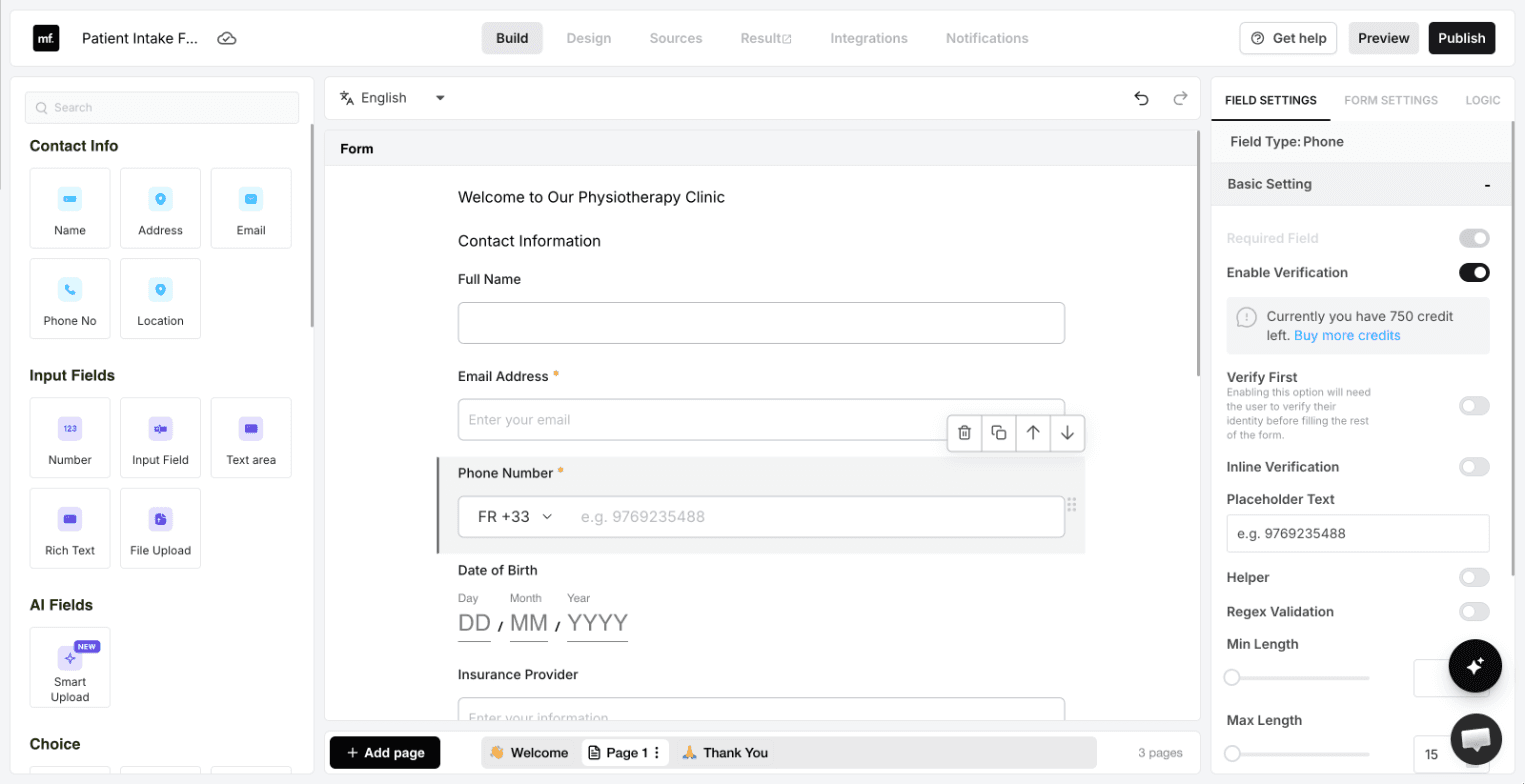Publish the form
This screenshot has height=784, width=1525.
coord(1462,38)
